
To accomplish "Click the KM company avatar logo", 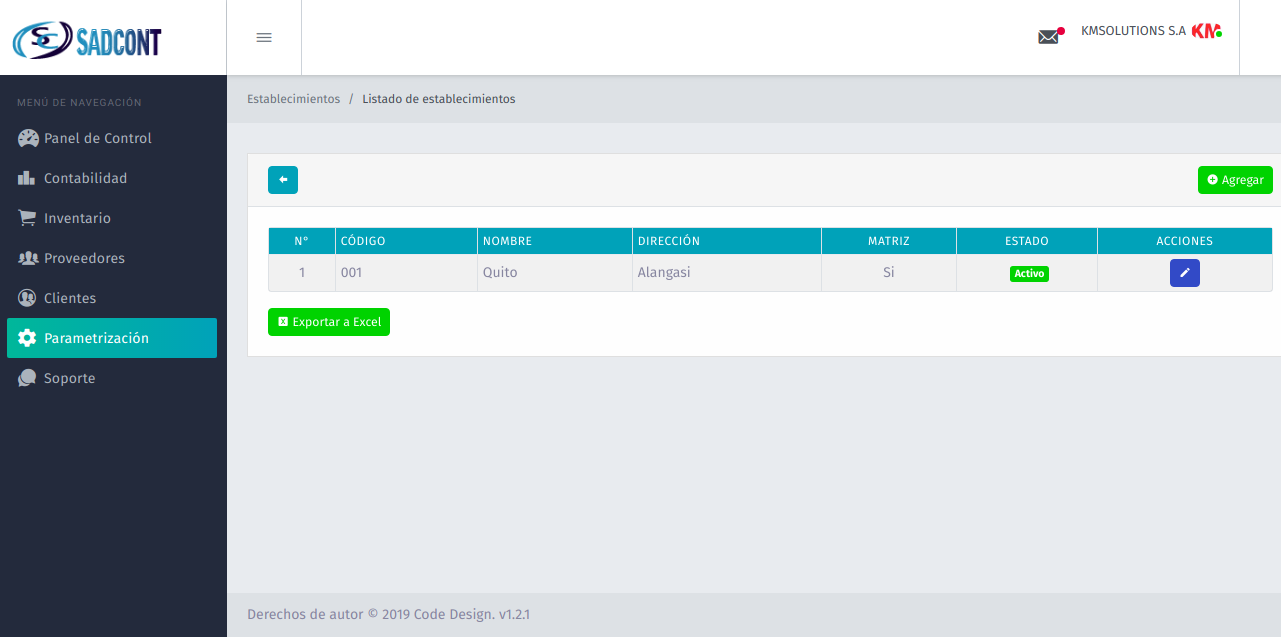I will pyautogui.click(x=1206, y=31).
